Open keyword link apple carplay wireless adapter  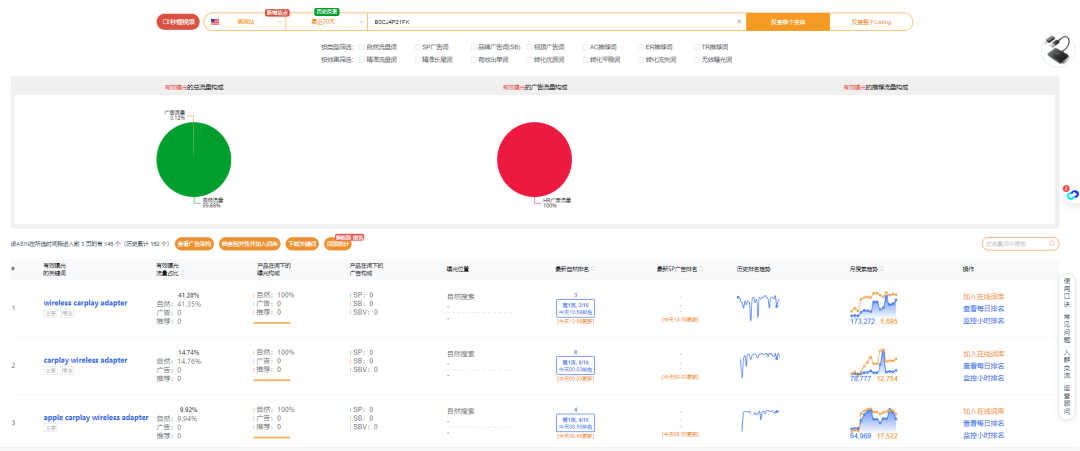click(x=96, y=417)
